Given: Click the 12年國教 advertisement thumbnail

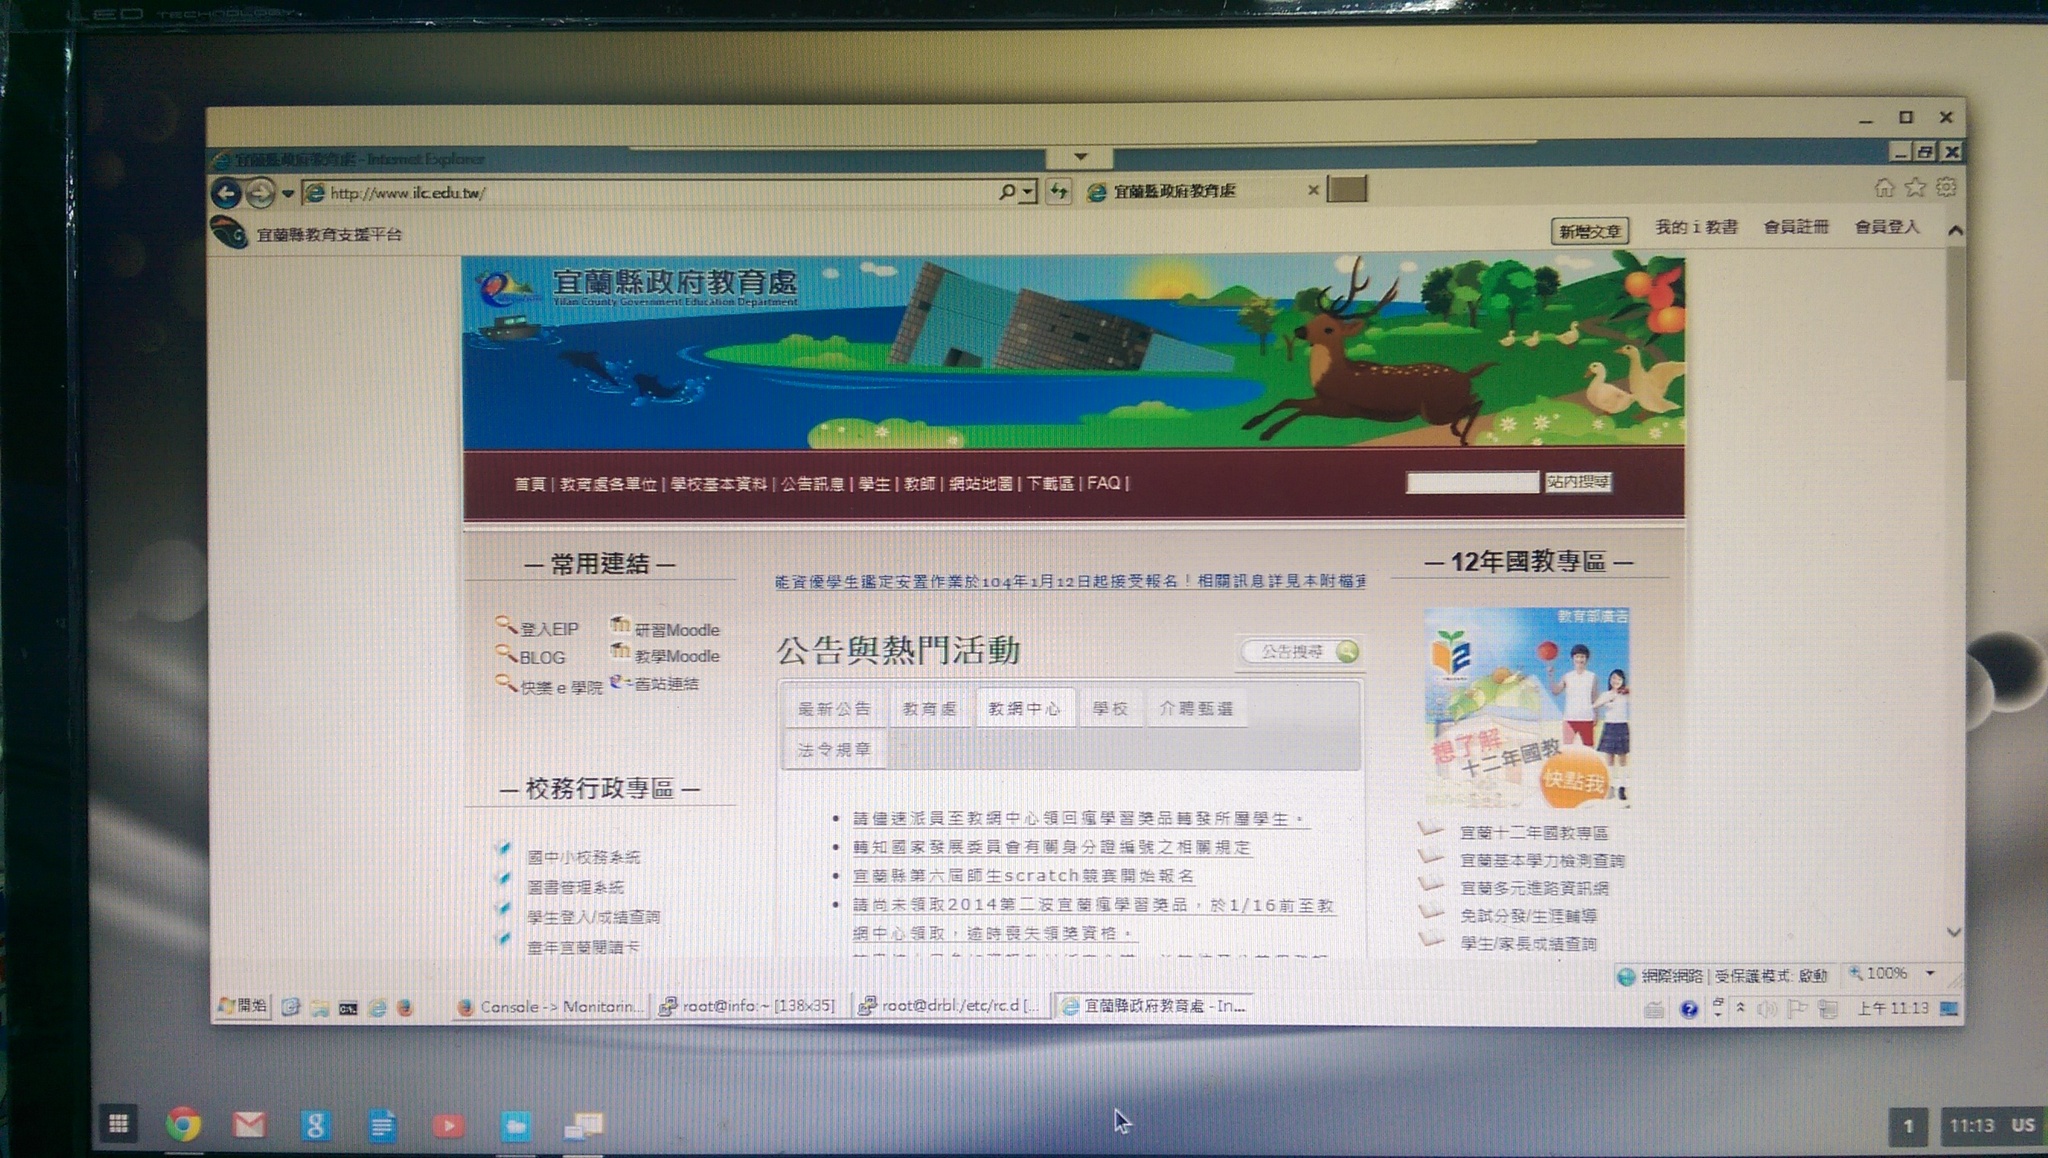Looking at the screenshot, I should pyautogui.click(x=1526, y=707).
